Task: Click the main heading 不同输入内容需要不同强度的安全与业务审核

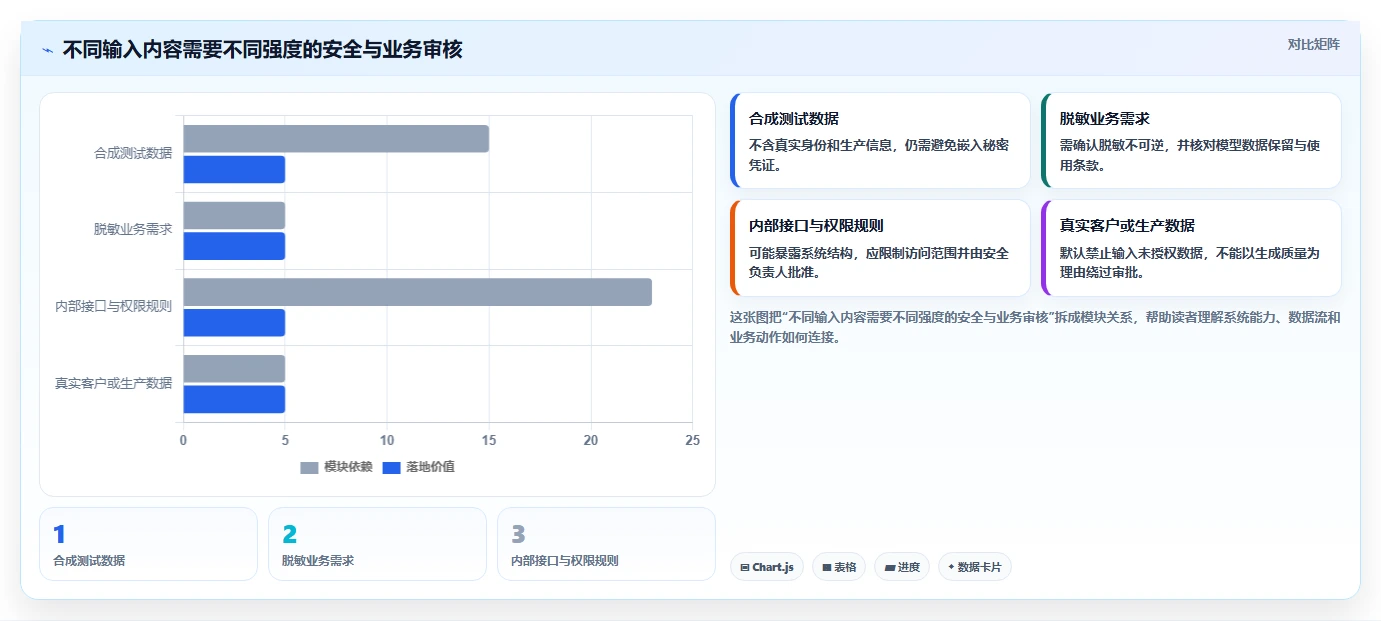Action: 262,49
